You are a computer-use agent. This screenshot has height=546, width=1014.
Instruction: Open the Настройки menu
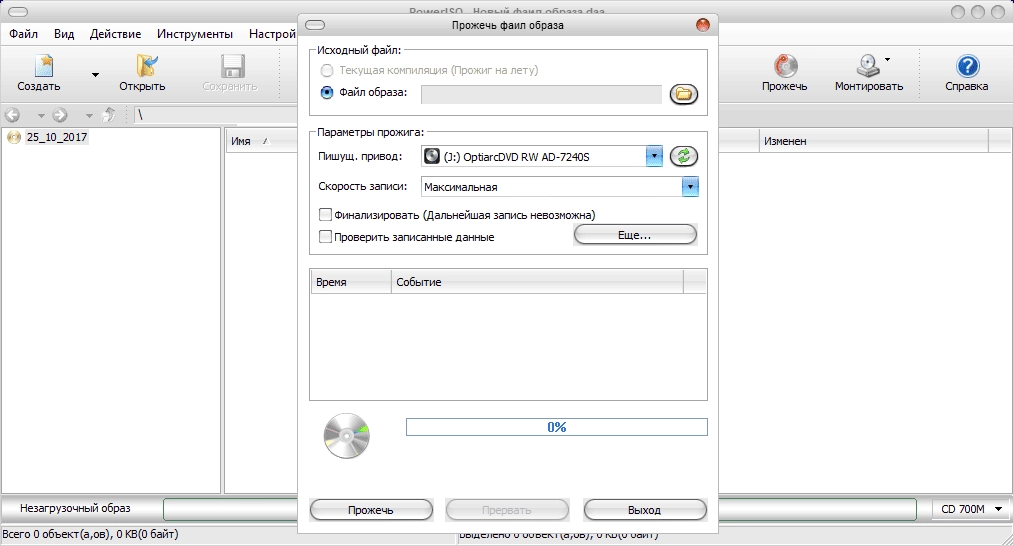coord(272,34)
